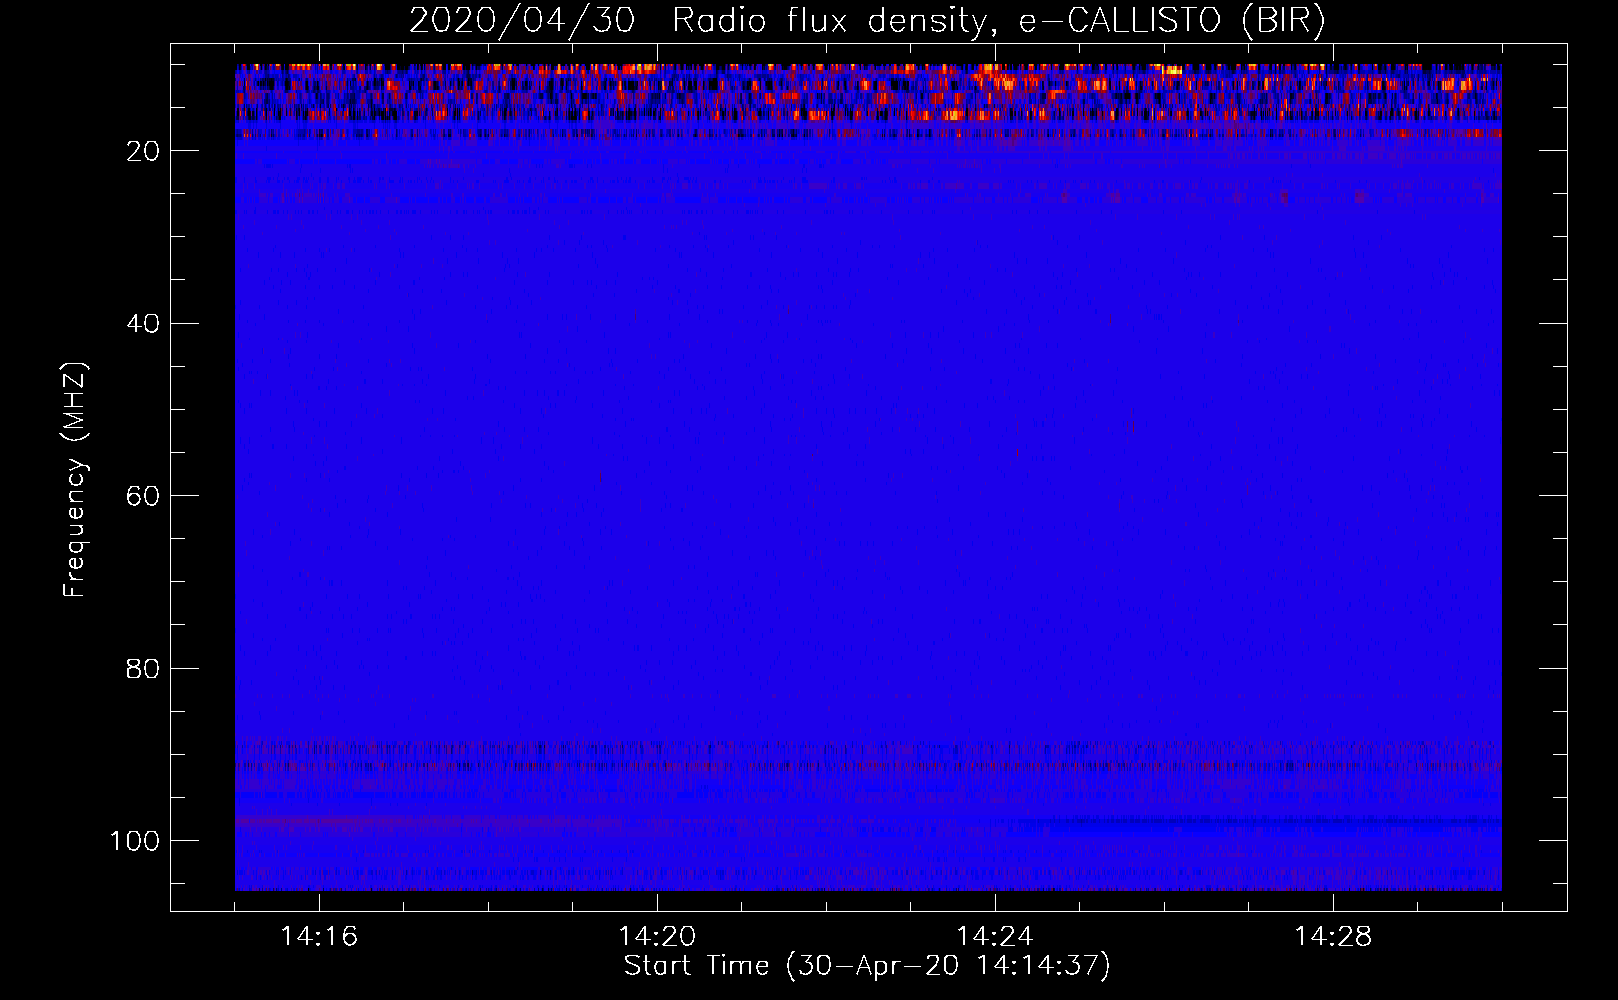Click the '14:16' time tick label

(319, 936)
